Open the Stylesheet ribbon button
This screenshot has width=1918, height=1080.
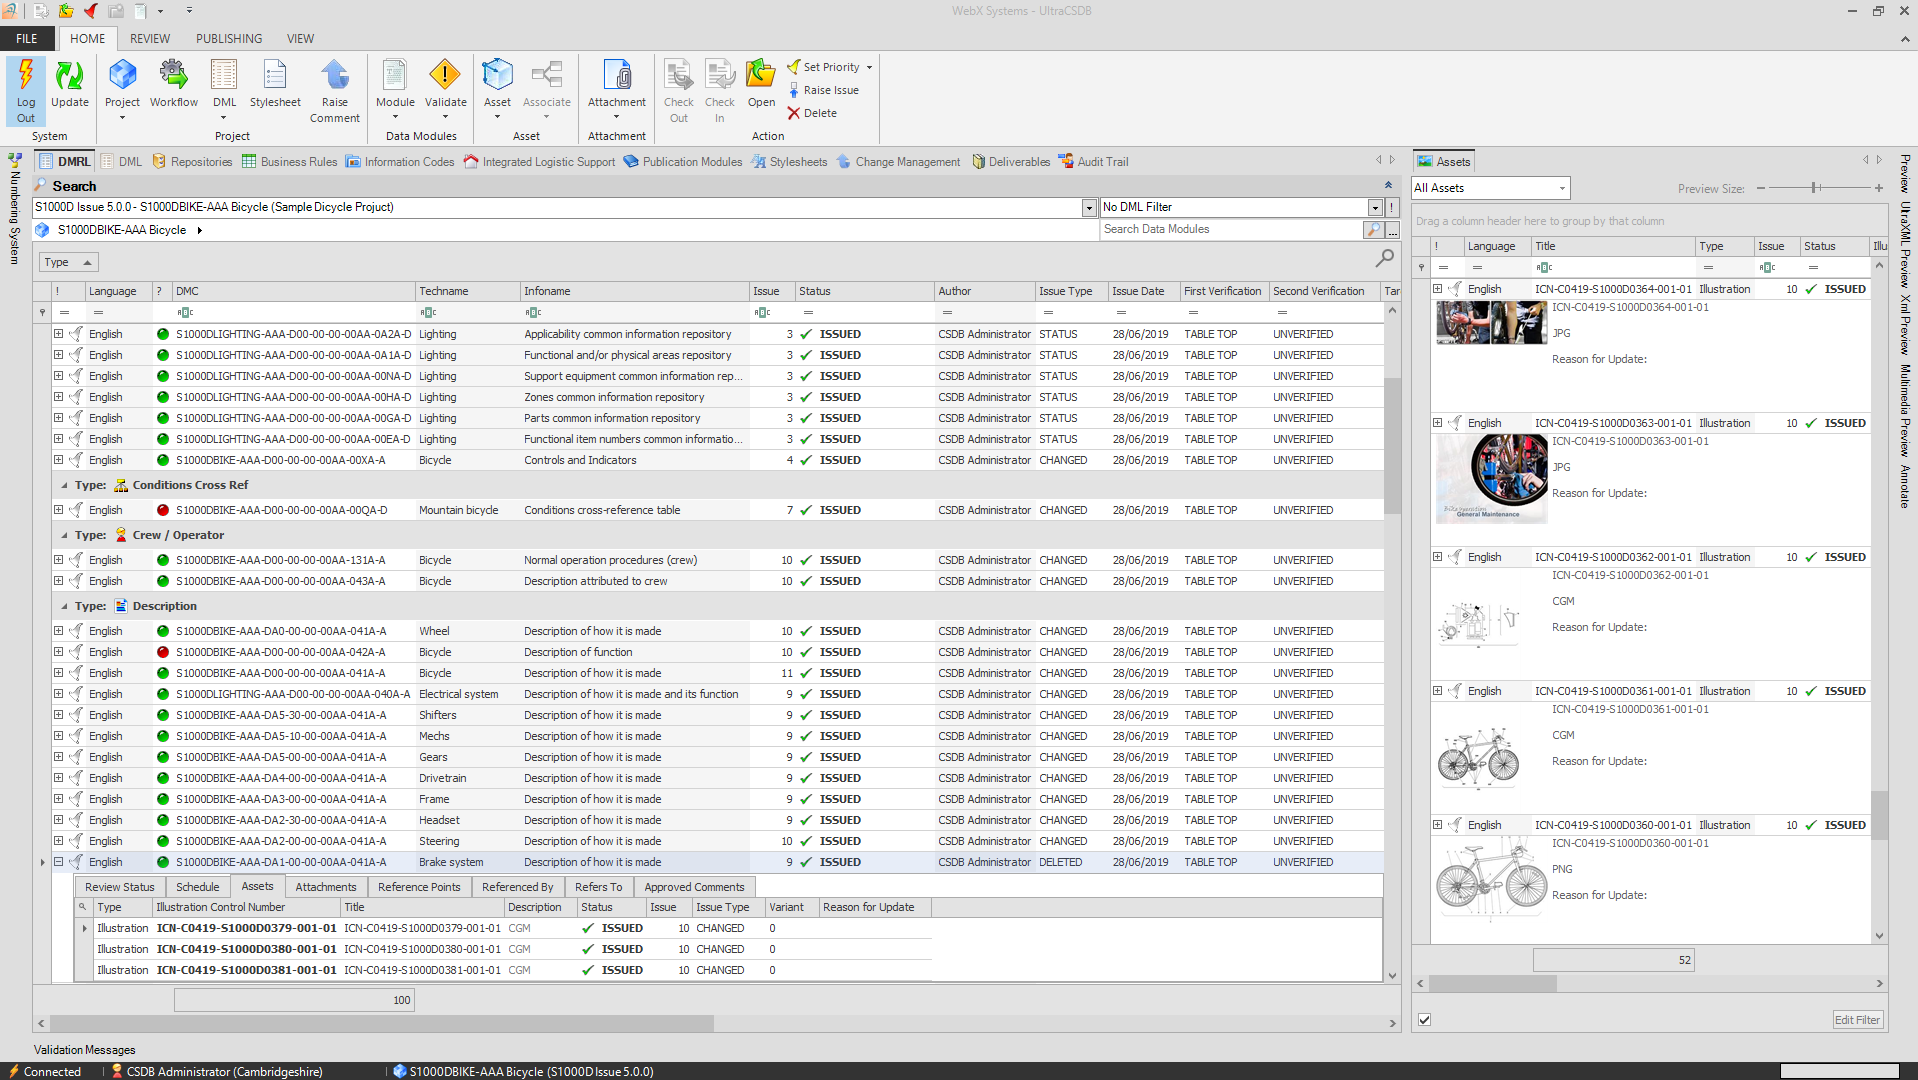[275, 83]
